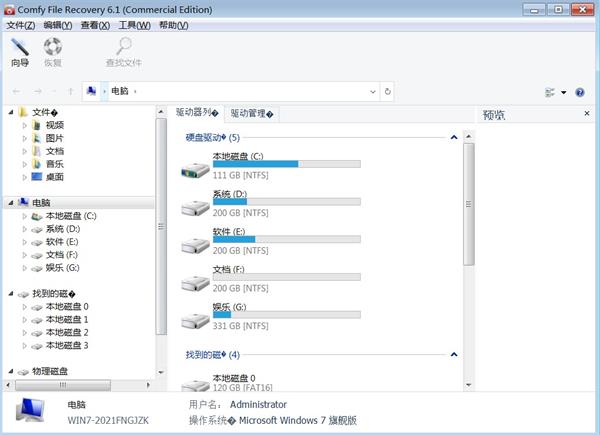Open address bar history dropdown
Image resolution: width=600 pixels, height=435 pixels.
coord(374,92)
